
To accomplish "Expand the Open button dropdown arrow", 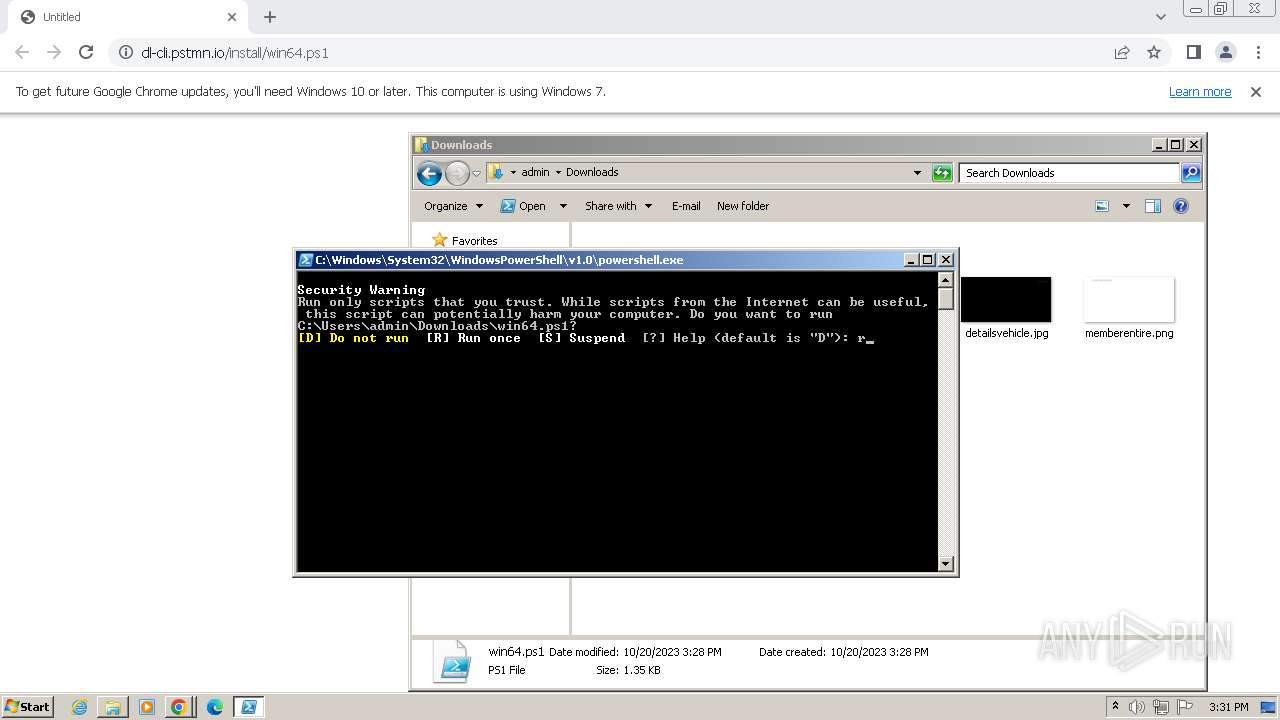I will 563,206.
